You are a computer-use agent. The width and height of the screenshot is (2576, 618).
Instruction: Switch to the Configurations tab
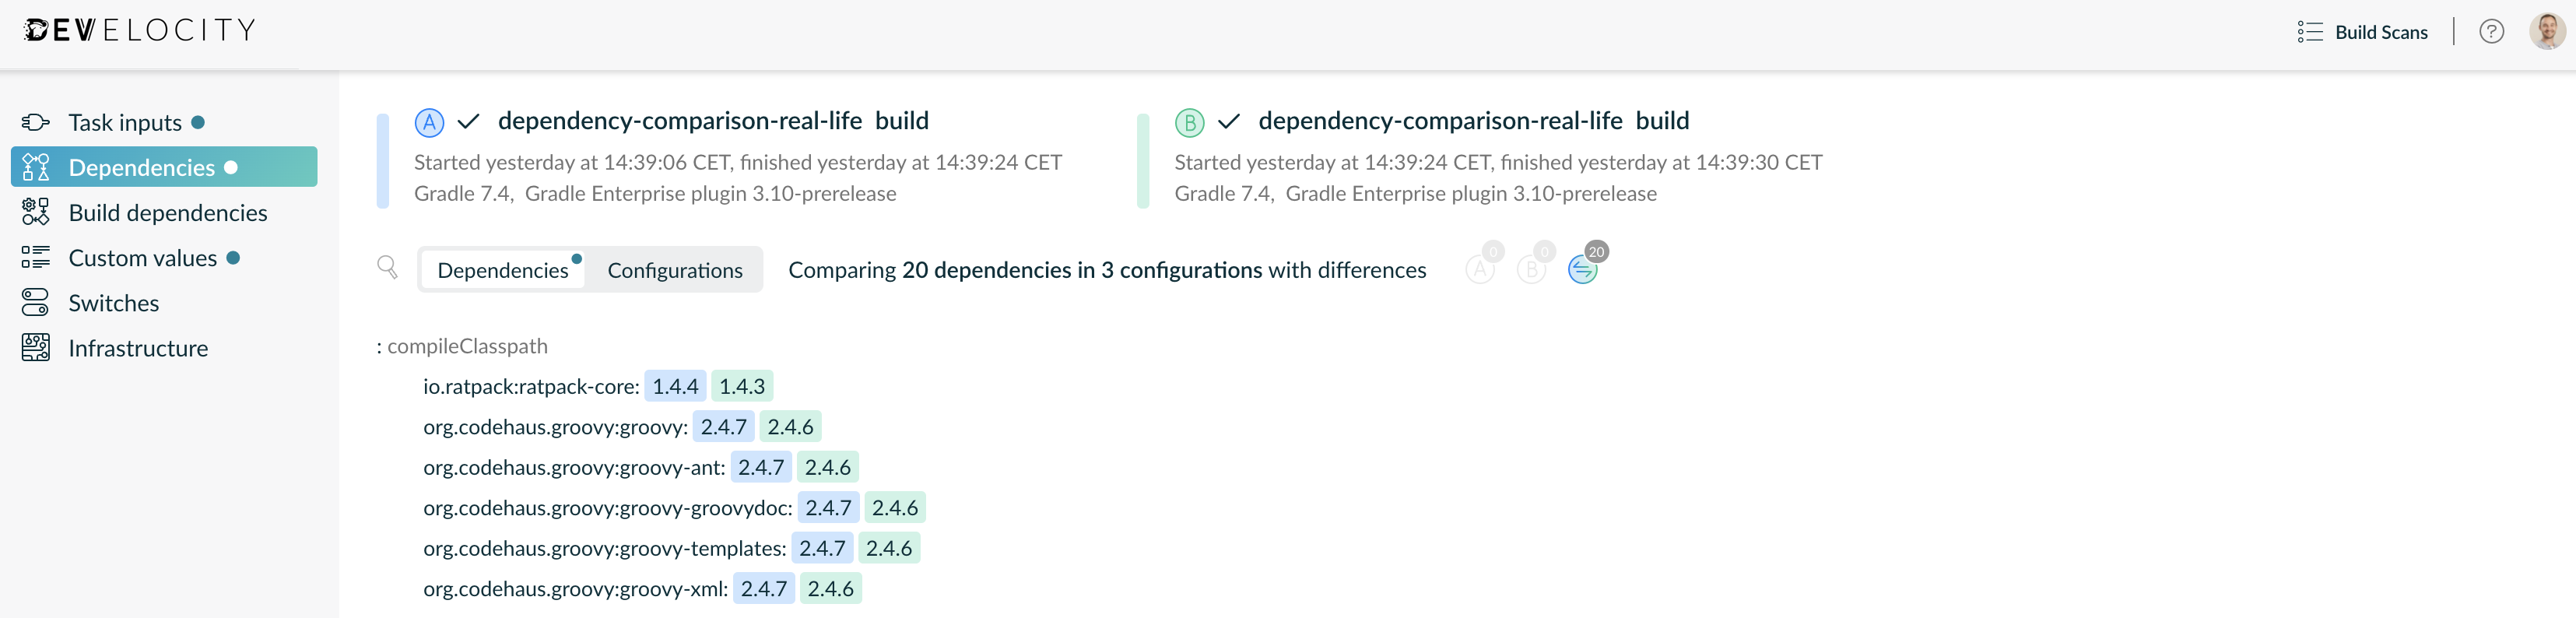(x=675, y=269)
